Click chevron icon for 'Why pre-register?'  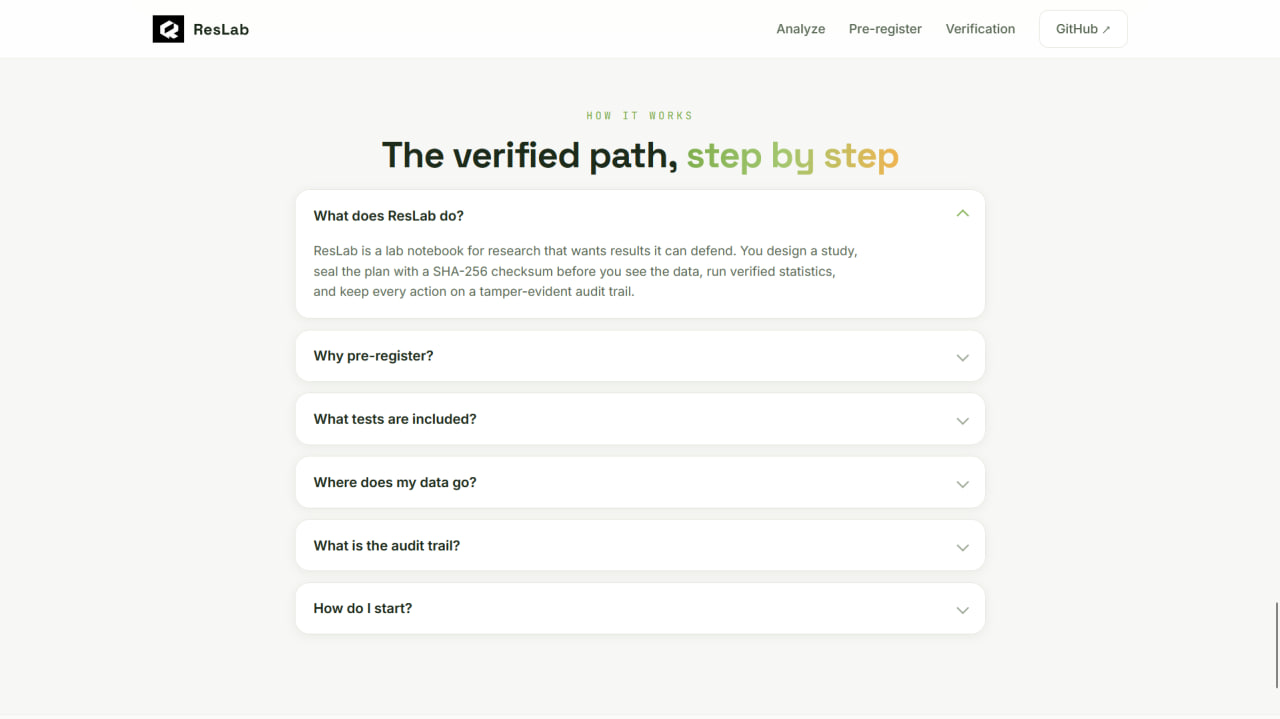(x=962, y=357)
